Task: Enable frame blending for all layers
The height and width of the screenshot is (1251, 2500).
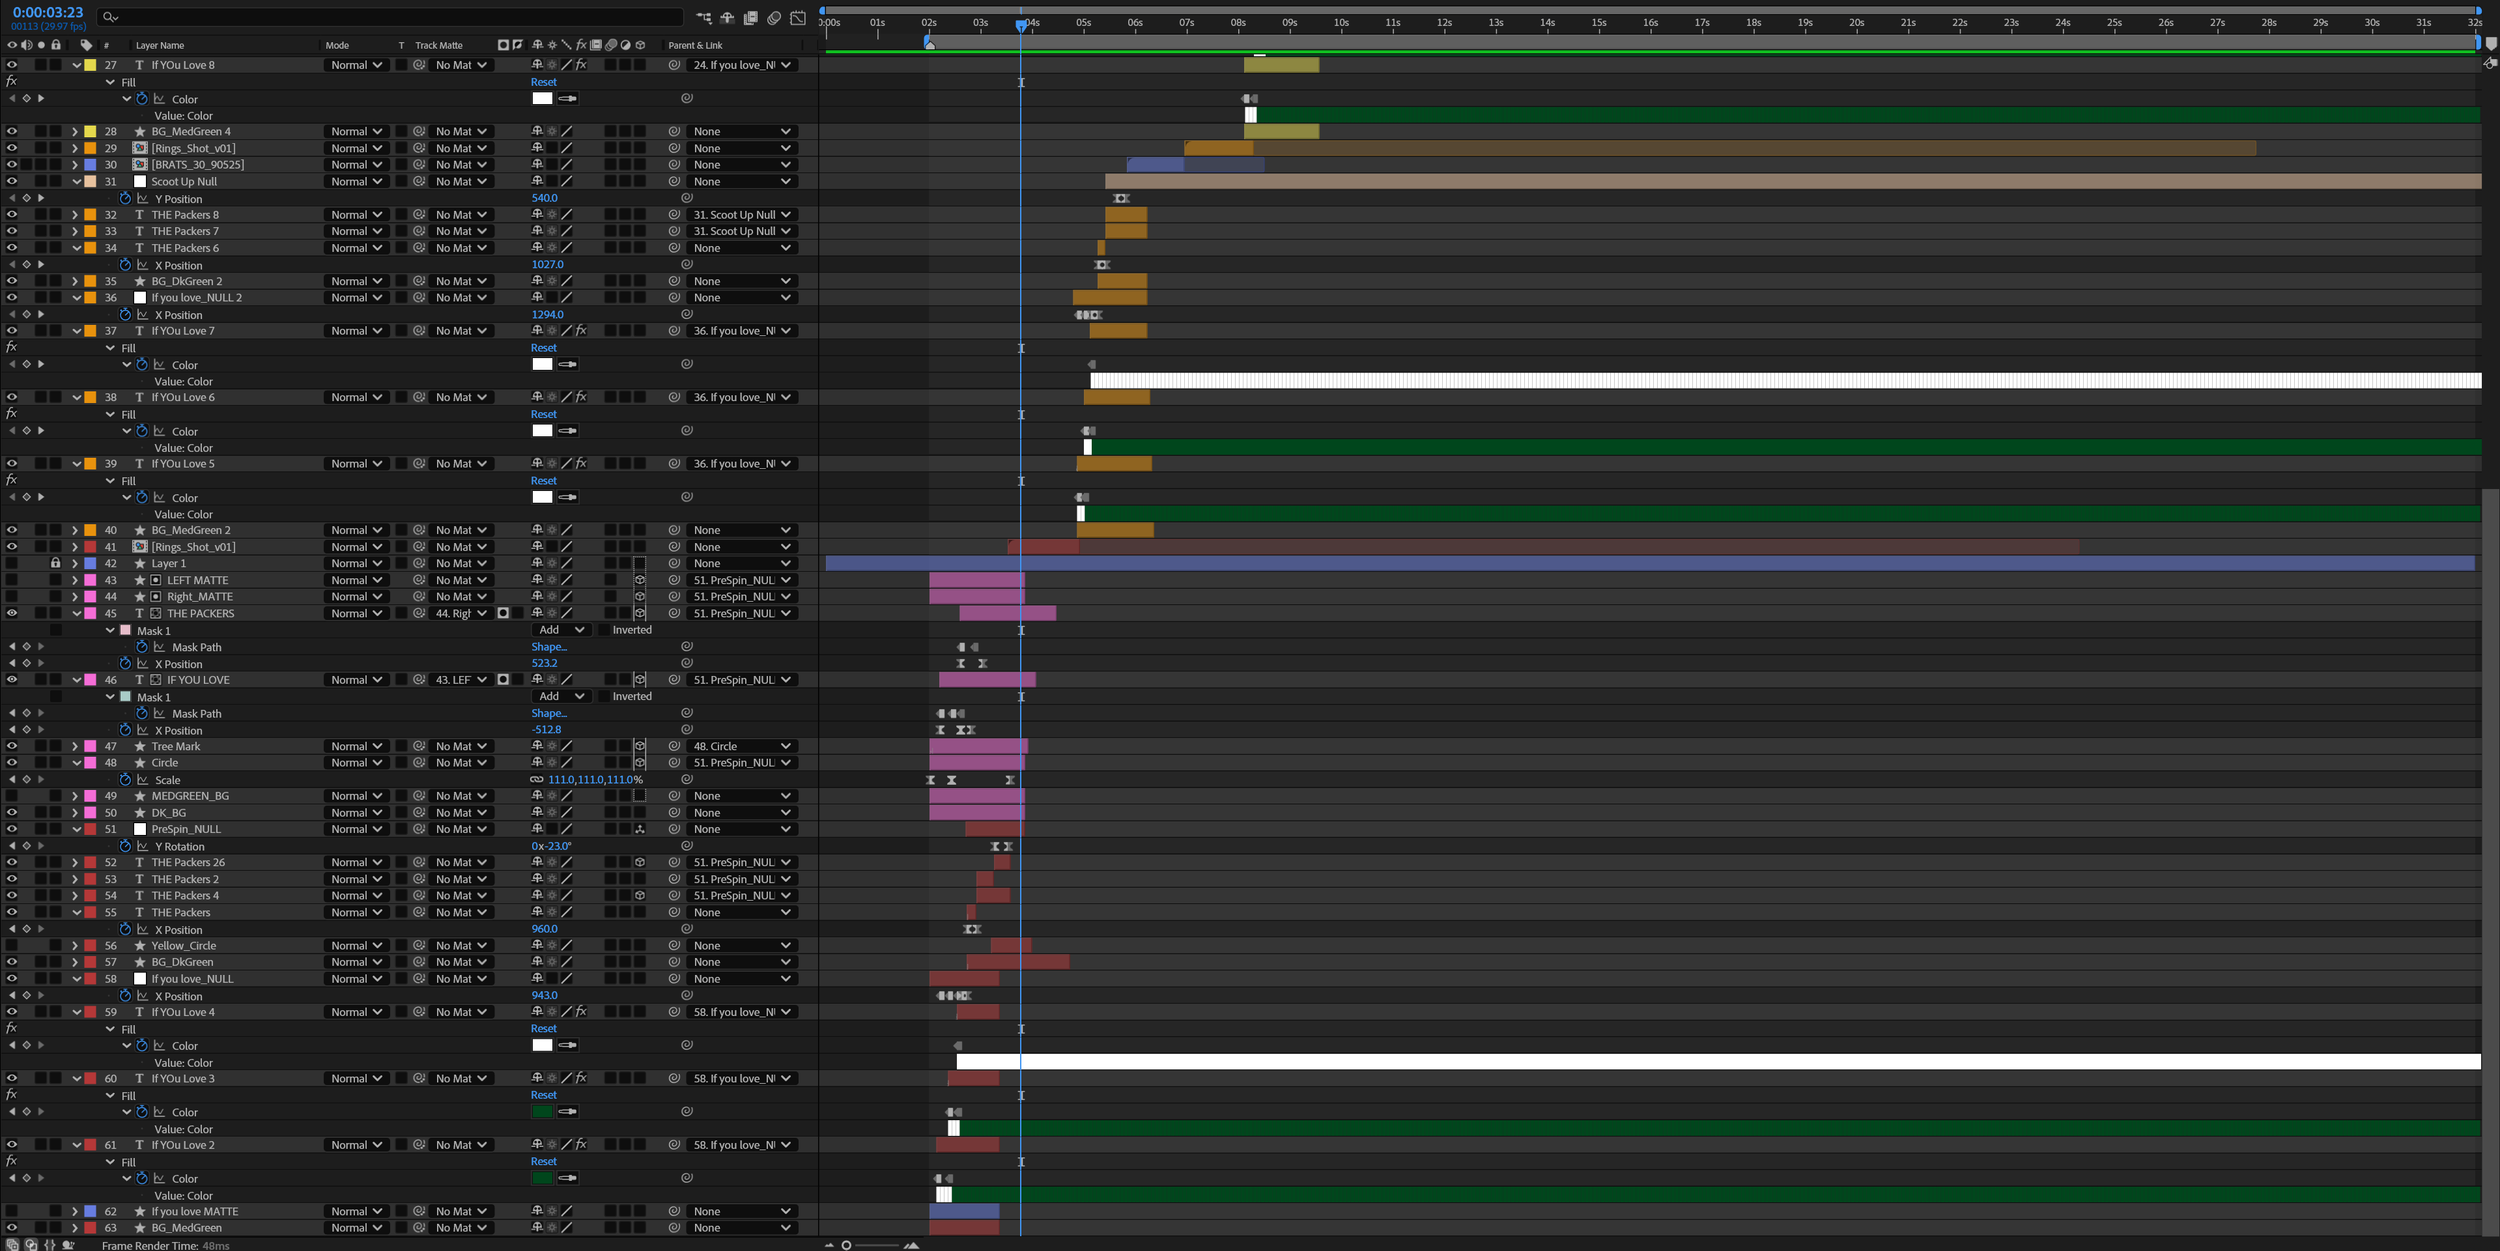Action: click(x=750, y=17)
